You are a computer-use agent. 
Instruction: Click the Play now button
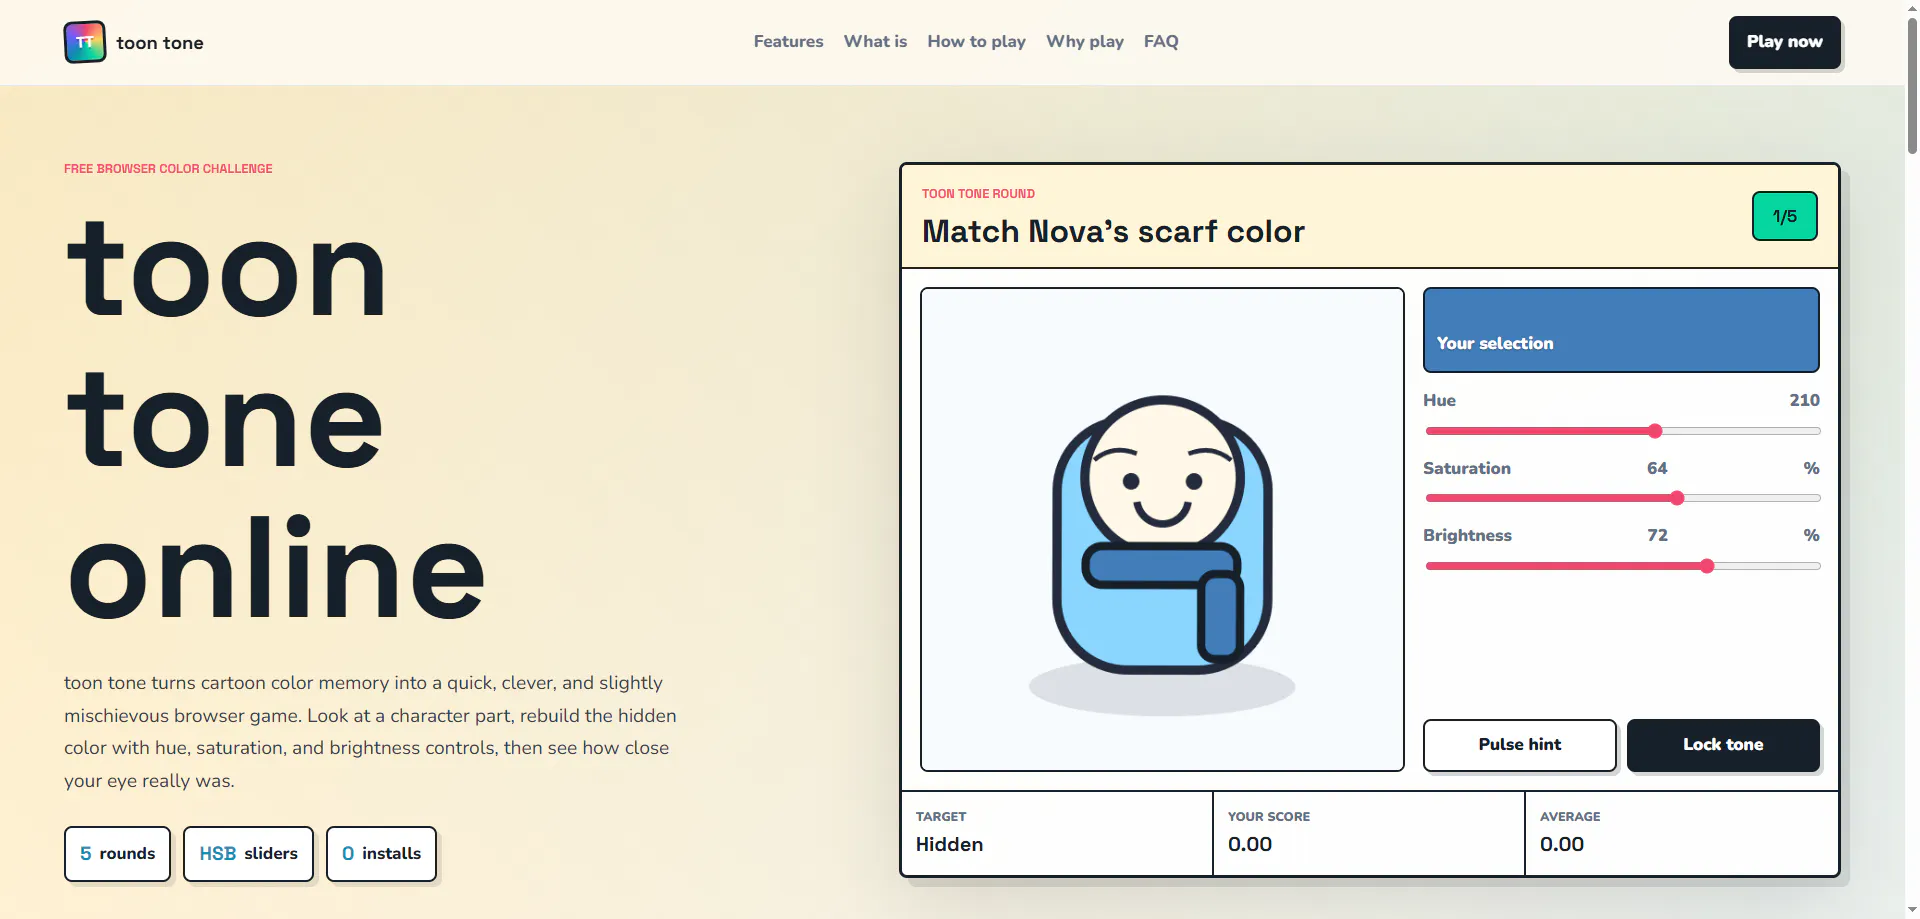1784,42
